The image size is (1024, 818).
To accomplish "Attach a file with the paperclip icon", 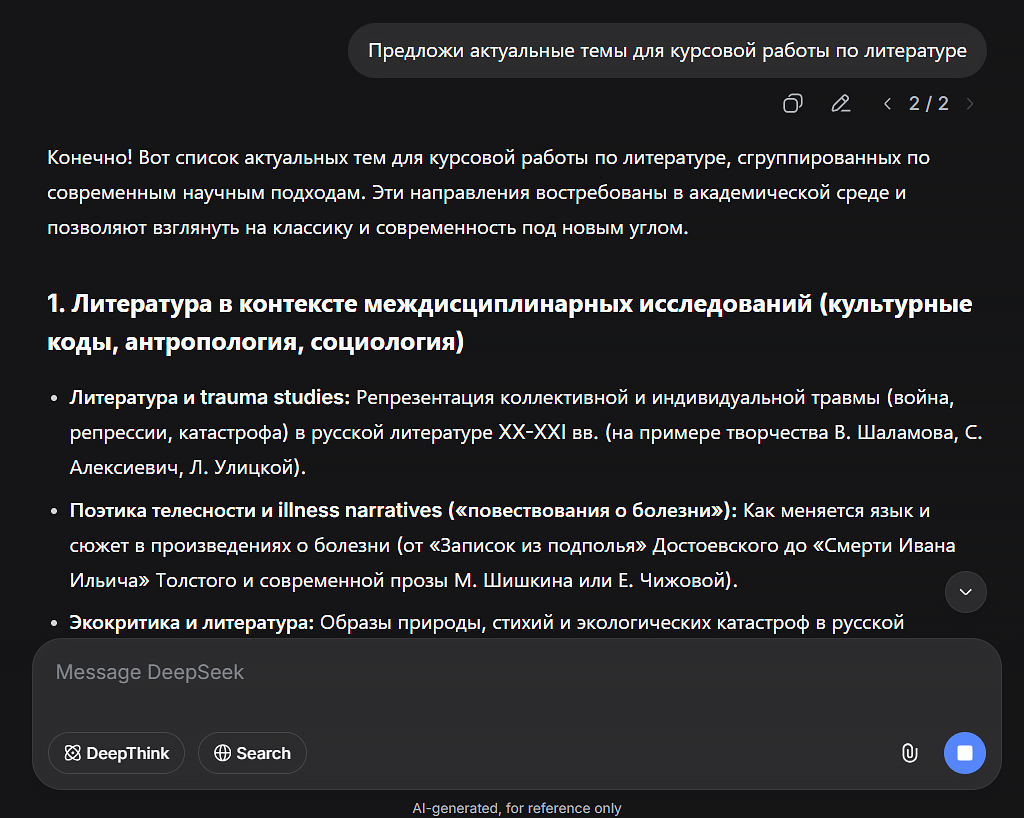I will click(x=909, y=753).
